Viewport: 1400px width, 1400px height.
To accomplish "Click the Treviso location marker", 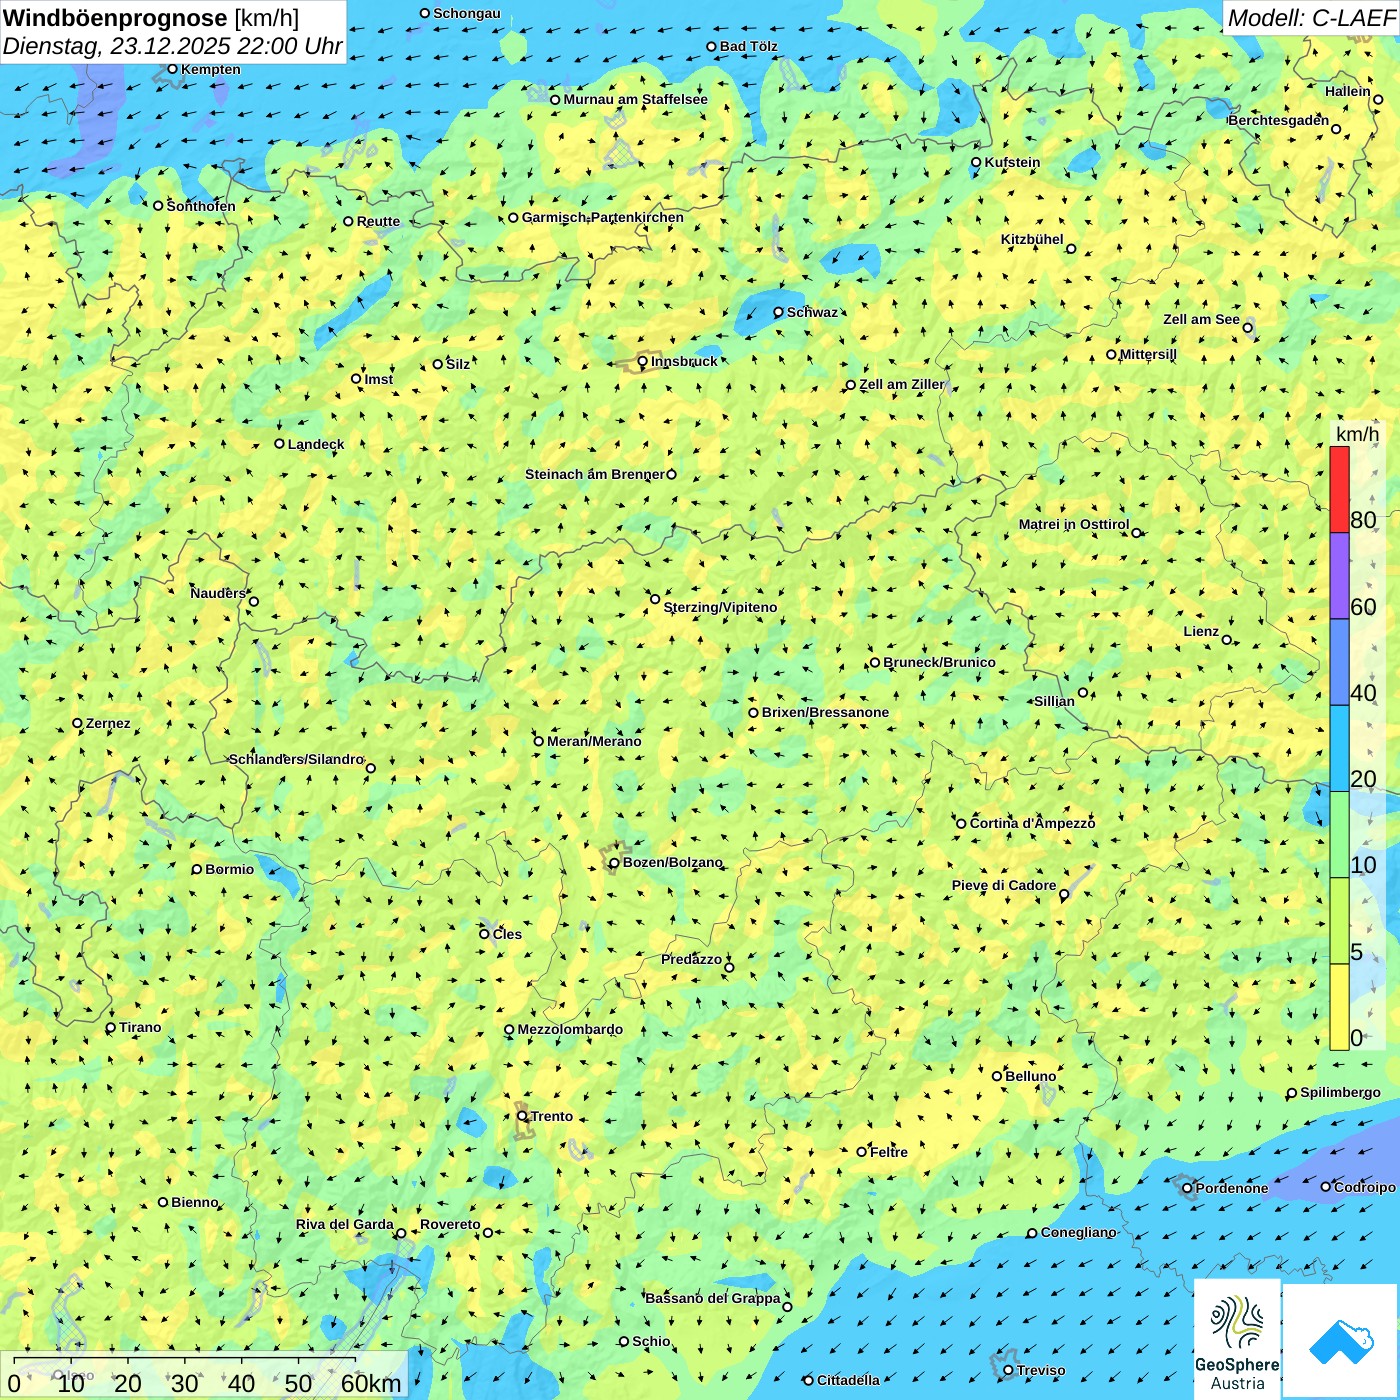I will coord(1008,1370).
